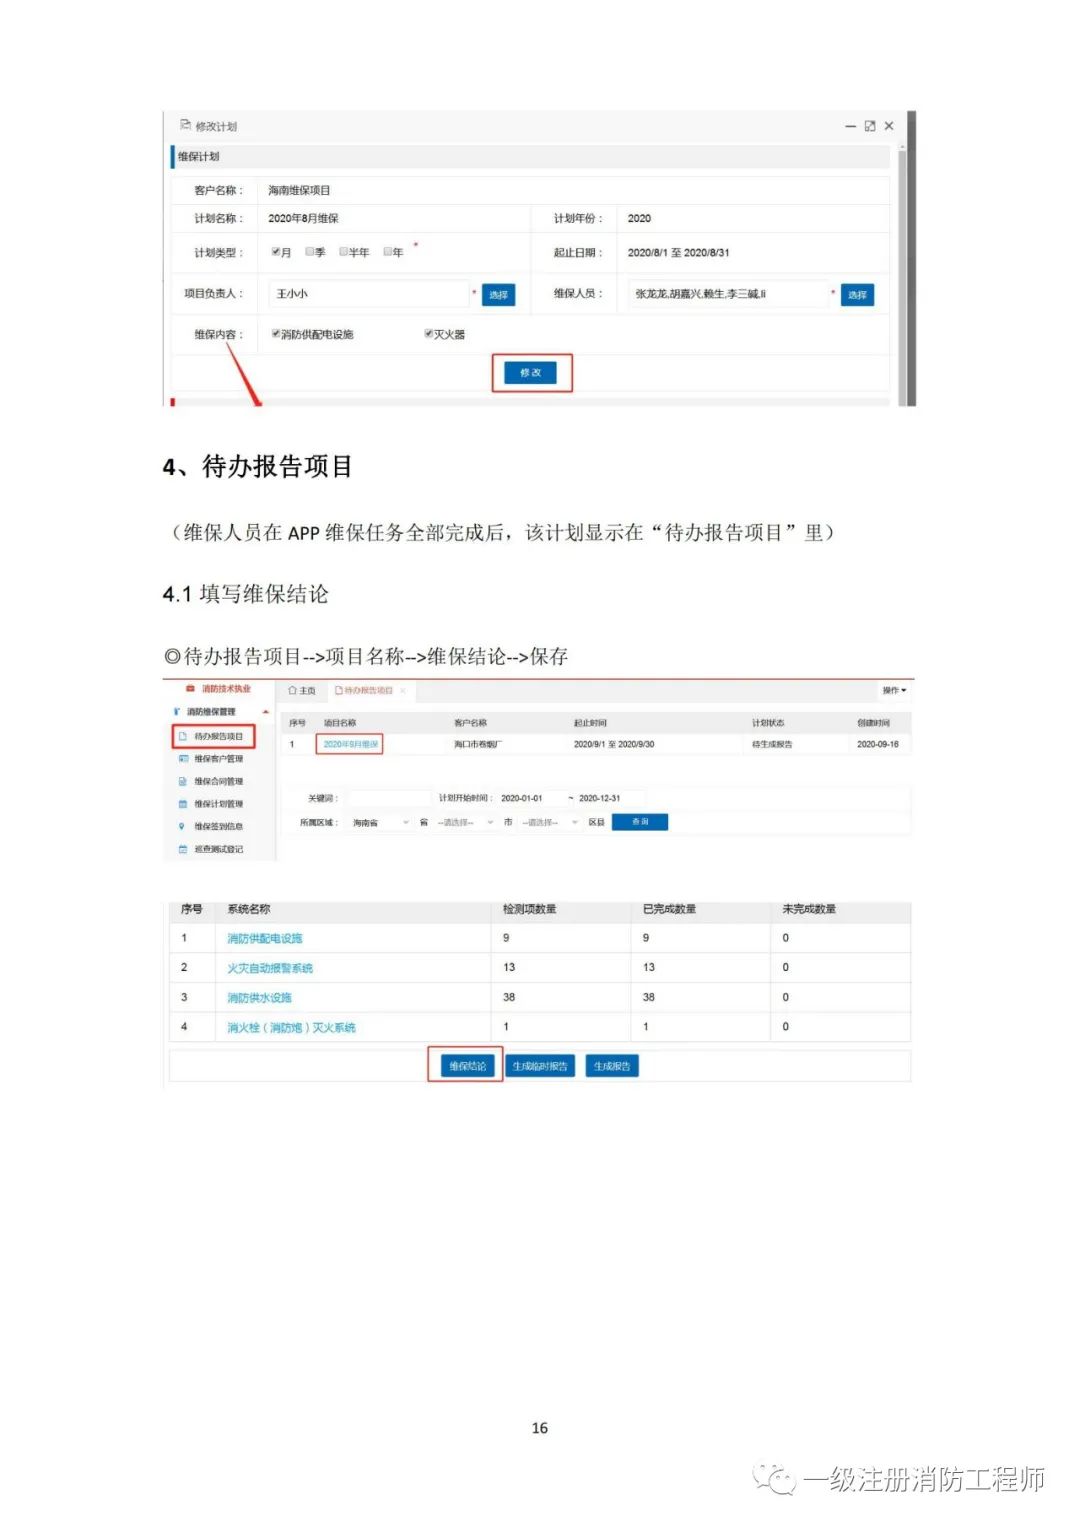1080x1527 pixels.
Task: Close the 修改计划 dialog
Action: (889, 126)
